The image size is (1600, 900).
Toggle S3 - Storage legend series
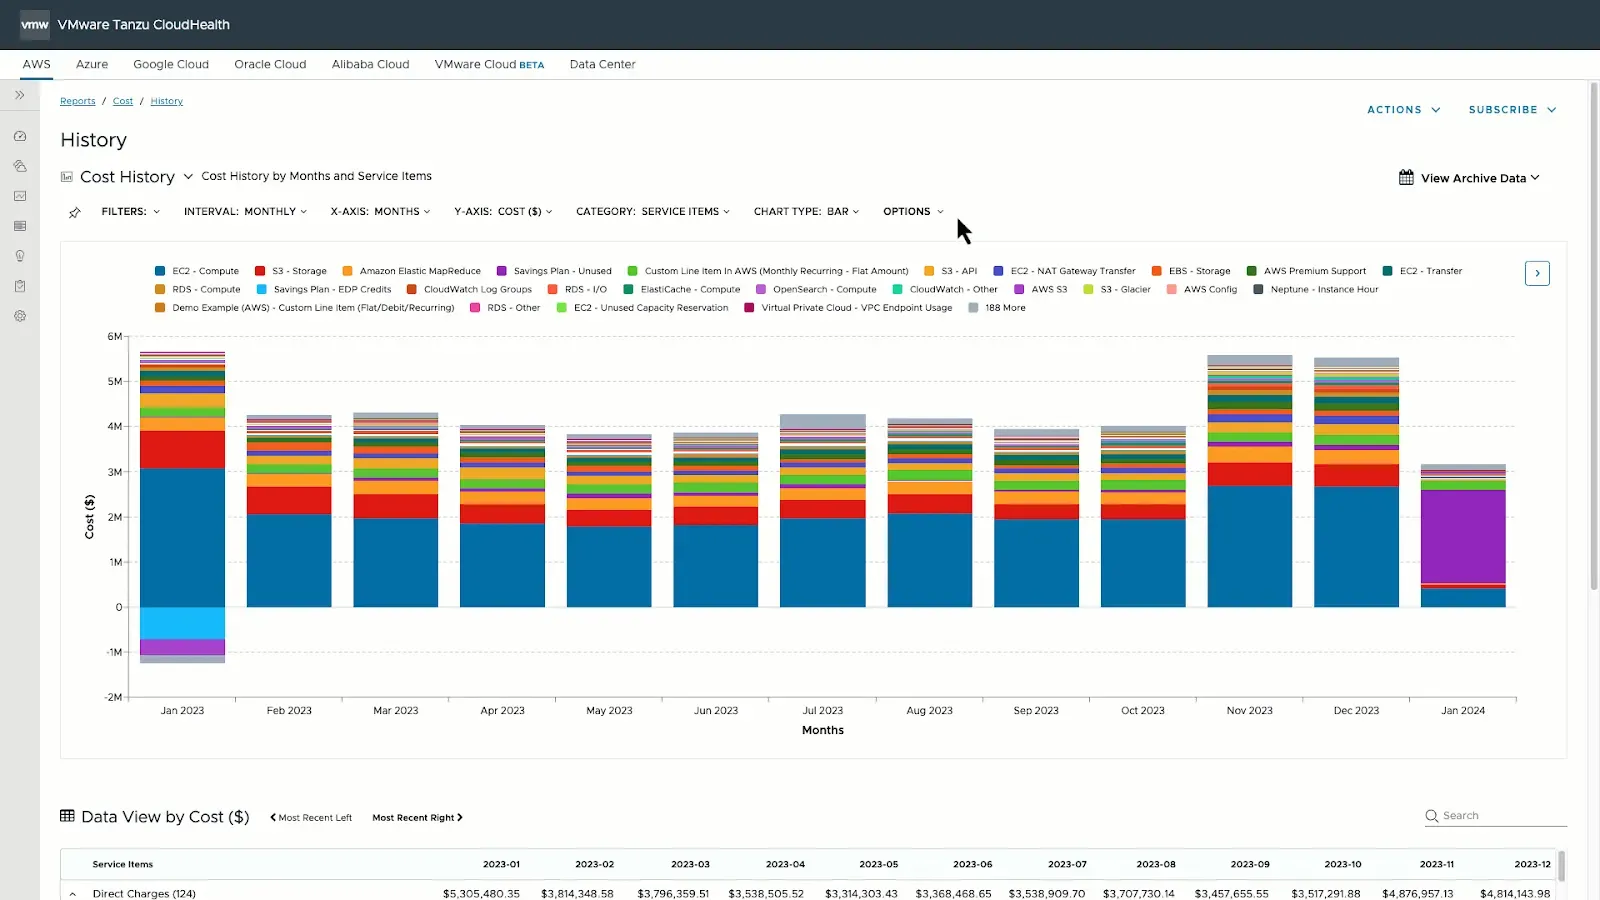click(x=291, y=271)
